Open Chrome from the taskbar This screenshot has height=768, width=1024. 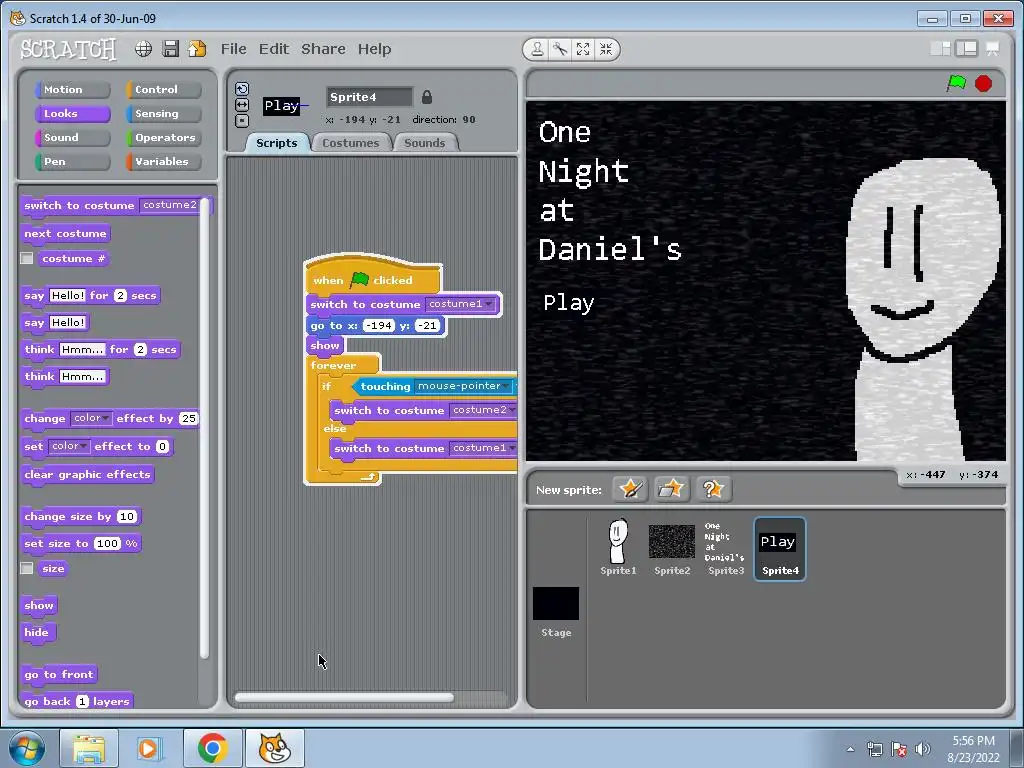[213, 748]
